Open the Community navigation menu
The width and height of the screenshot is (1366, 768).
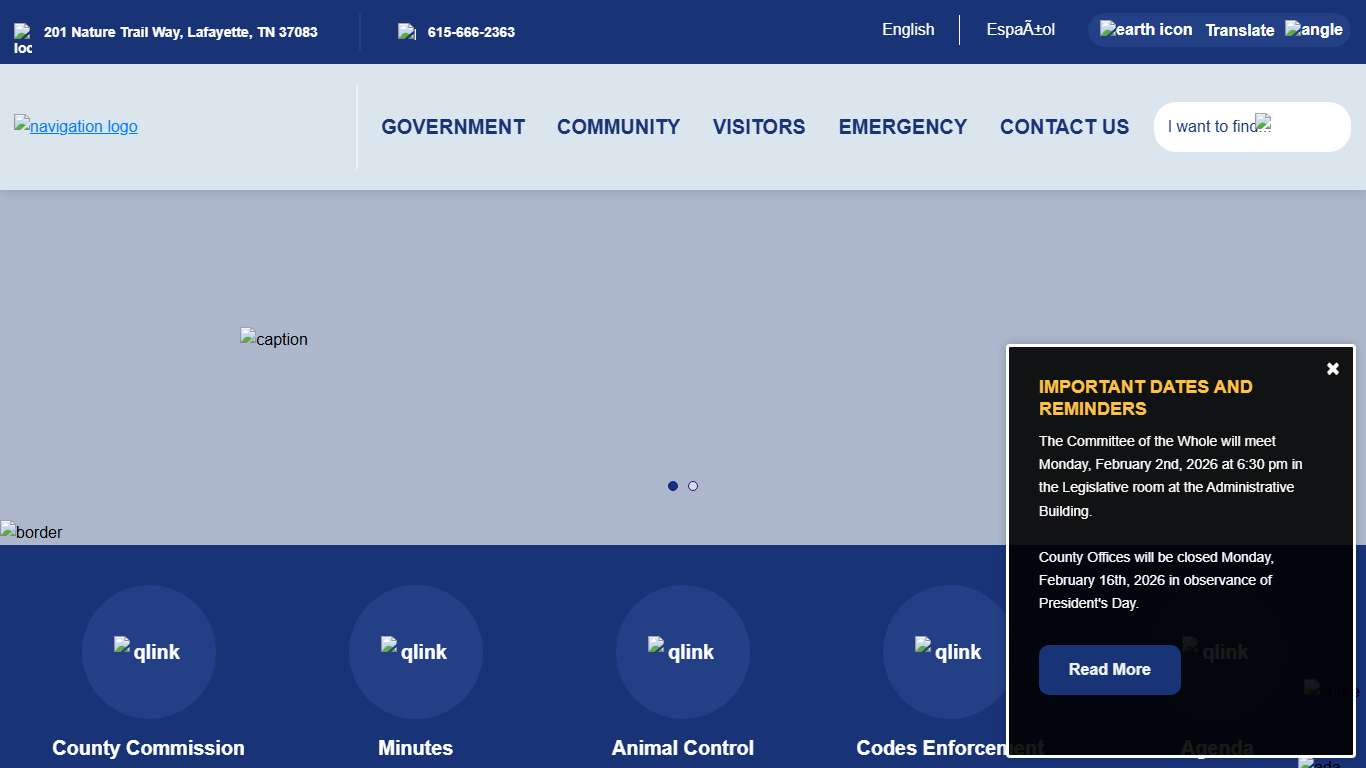(618, 127)
